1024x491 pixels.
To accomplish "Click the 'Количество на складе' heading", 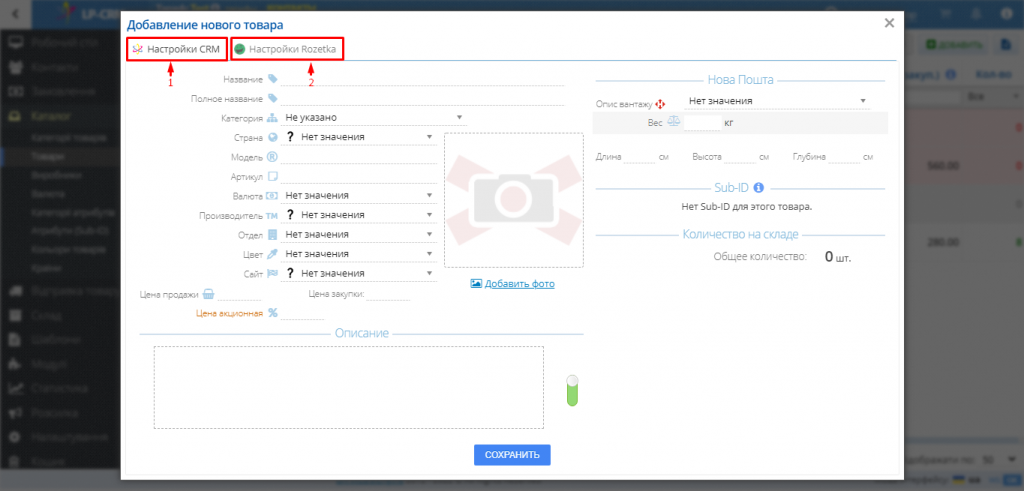I will tap(741, 234).
